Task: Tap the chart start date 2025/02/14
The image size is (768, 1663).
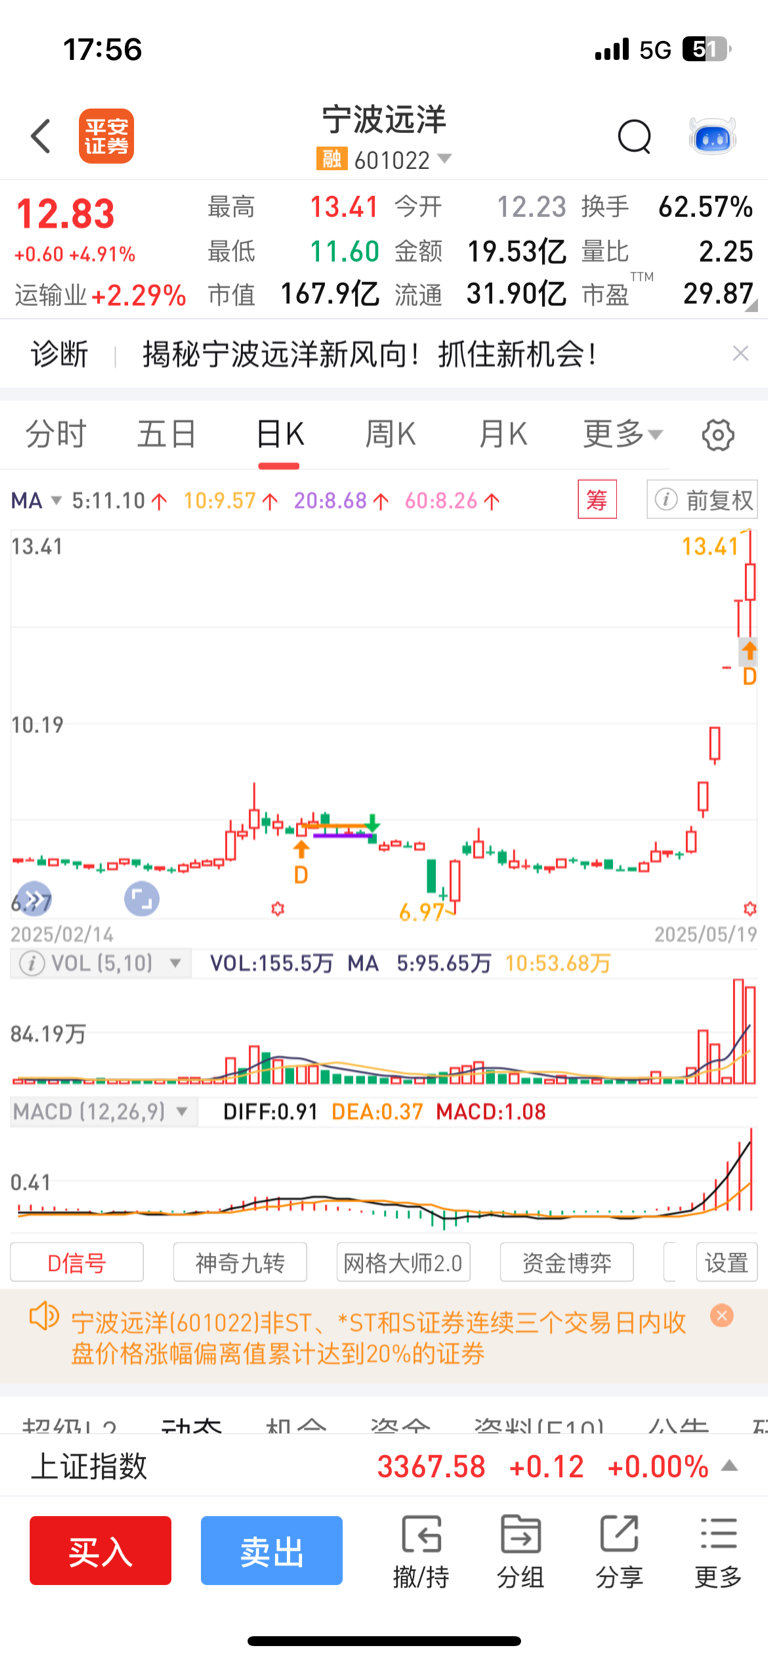Action: tap(62, 934)
